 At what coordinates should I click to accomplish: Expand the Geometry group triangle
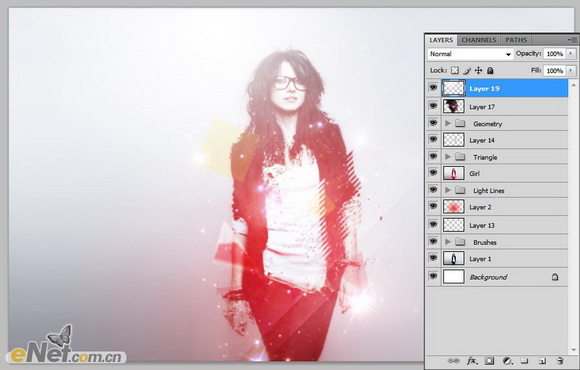tap(448, 123)
